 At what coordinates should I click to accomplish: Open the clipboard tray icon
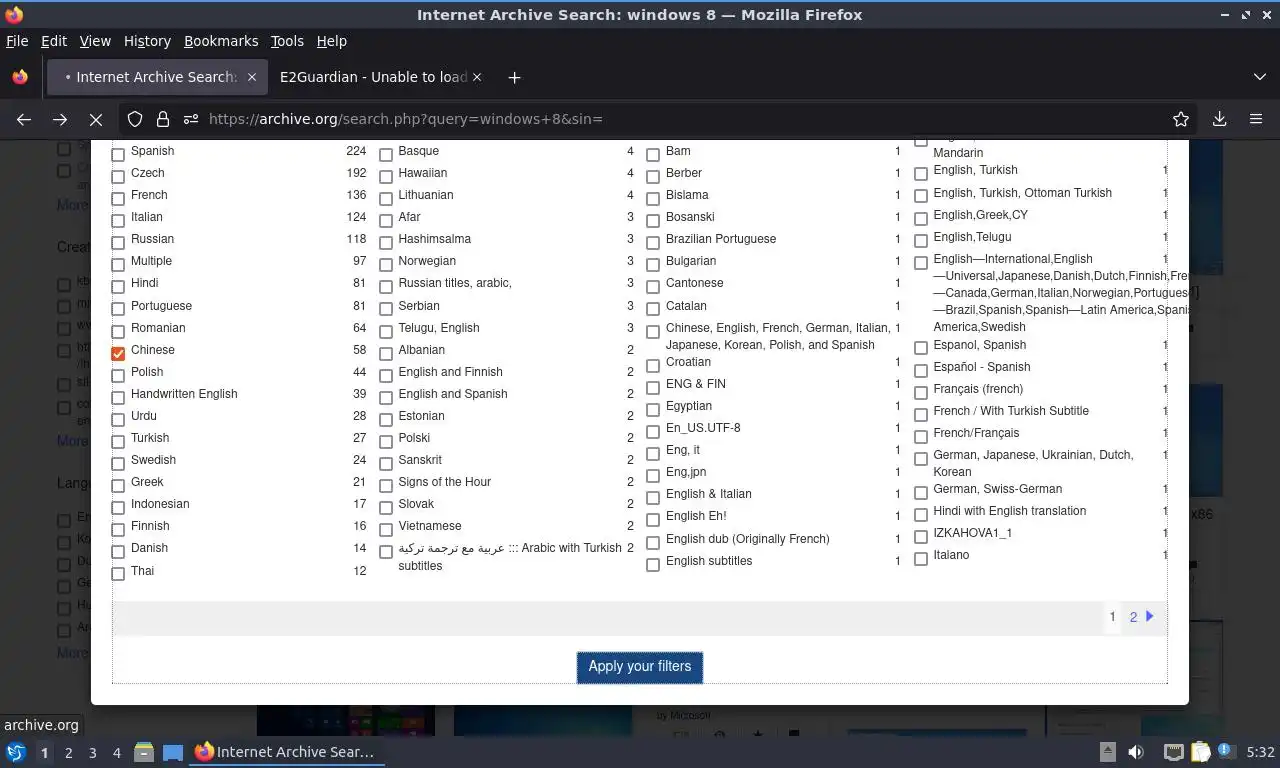click(x=1201, y=752)
